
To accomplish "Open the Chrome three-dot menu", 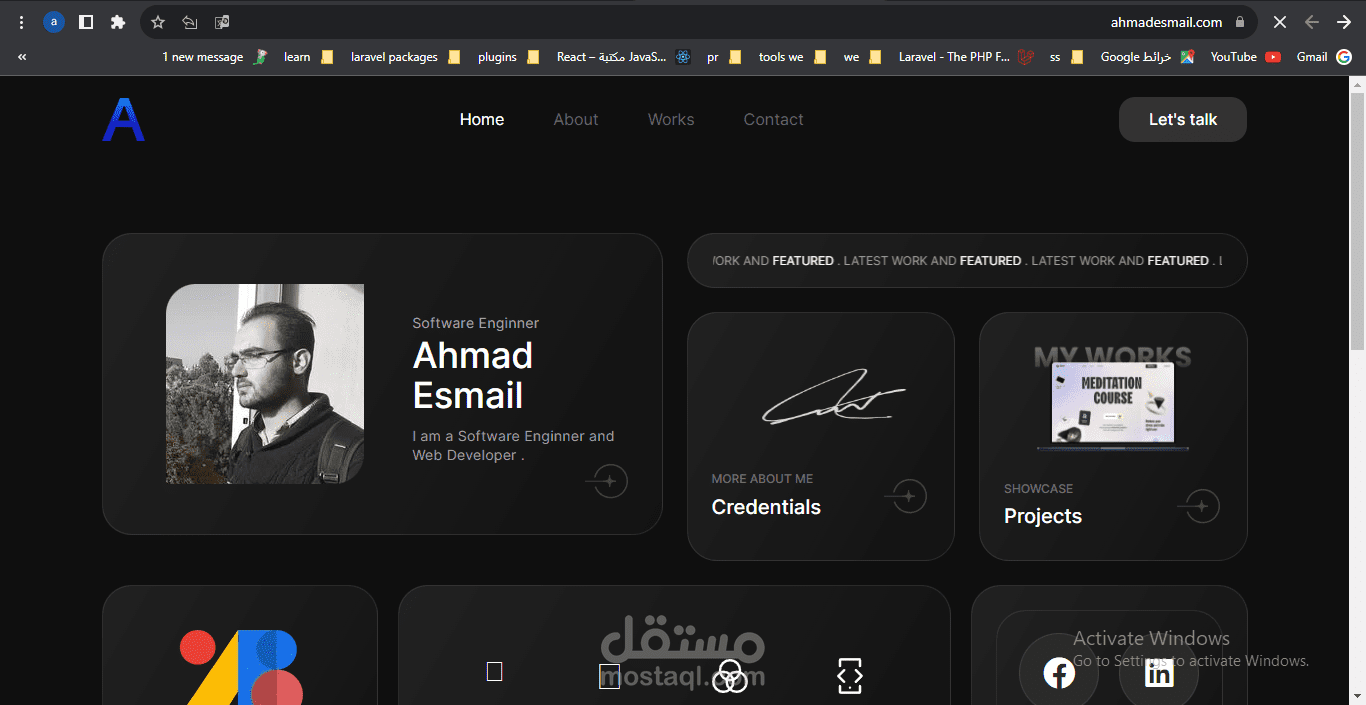I will click(x=21, y=22).
